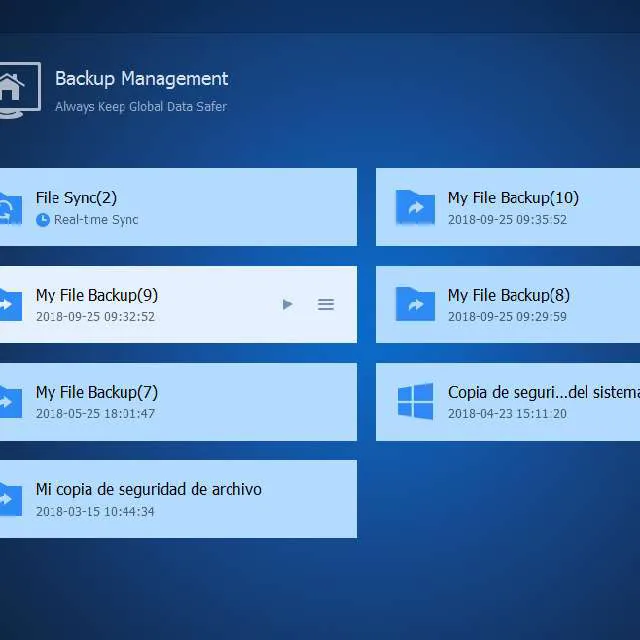The height and width of the screenshot is (640, 640).
Task: Run My File Backup(9) with play button
Action: point(288,304)
